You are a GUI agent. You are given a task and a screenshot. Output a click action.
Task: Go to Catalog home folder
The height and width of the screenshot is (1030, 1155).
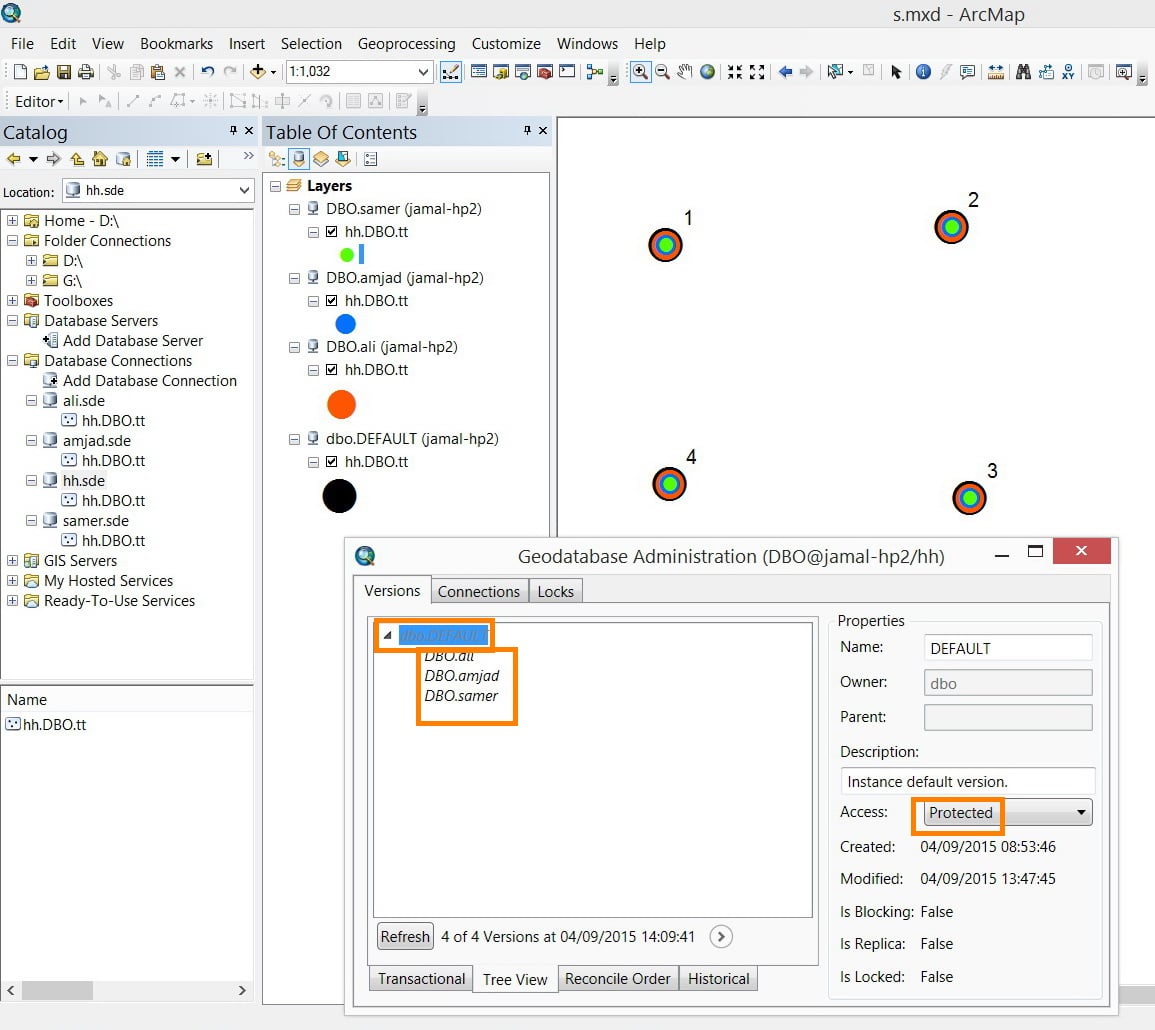tap(100, 158)
